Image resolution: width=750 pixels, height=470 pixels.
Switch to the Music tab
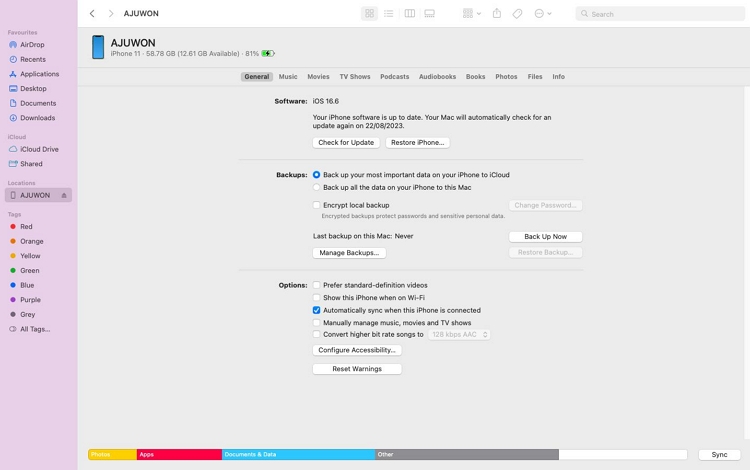[288, 77]
